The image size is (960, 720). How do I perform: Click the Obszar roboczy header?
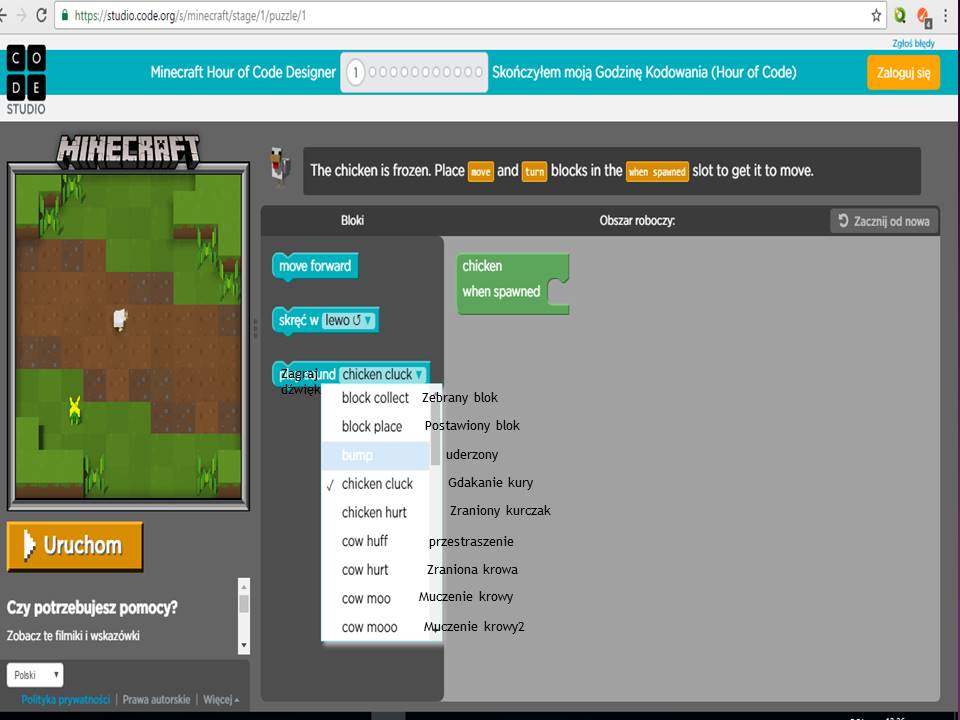pyautogui.click(x=637, y=220)
